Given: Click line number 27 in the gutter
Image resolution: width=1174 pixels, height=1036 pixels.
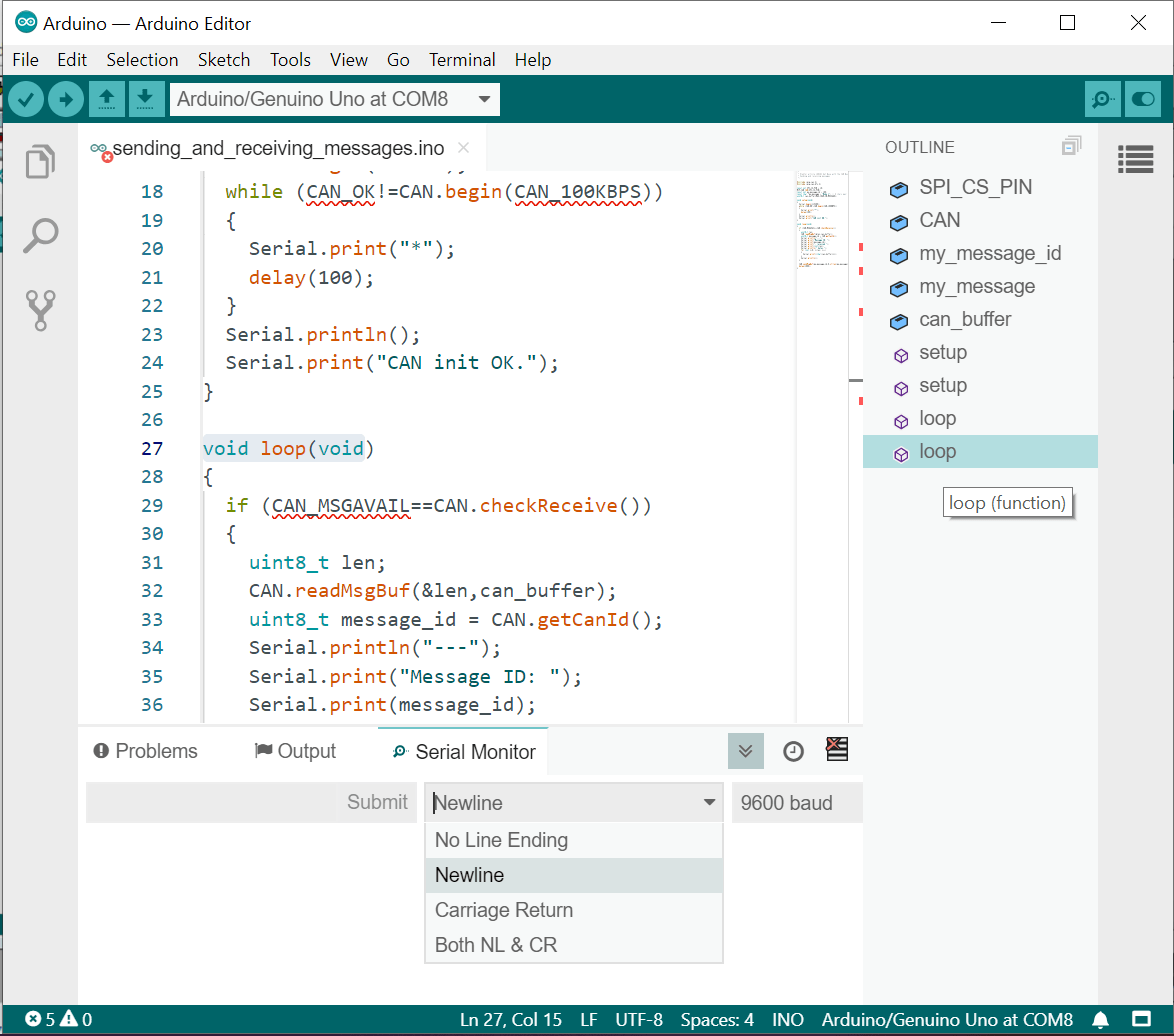Looking at the screenshot, I should click(x=152, y=448).
